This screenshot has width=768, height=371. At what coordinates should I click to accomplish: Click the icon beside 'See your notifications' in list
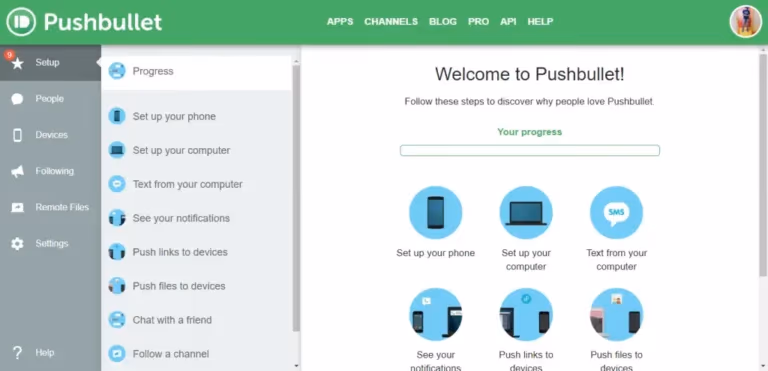[x=117, y=218]
